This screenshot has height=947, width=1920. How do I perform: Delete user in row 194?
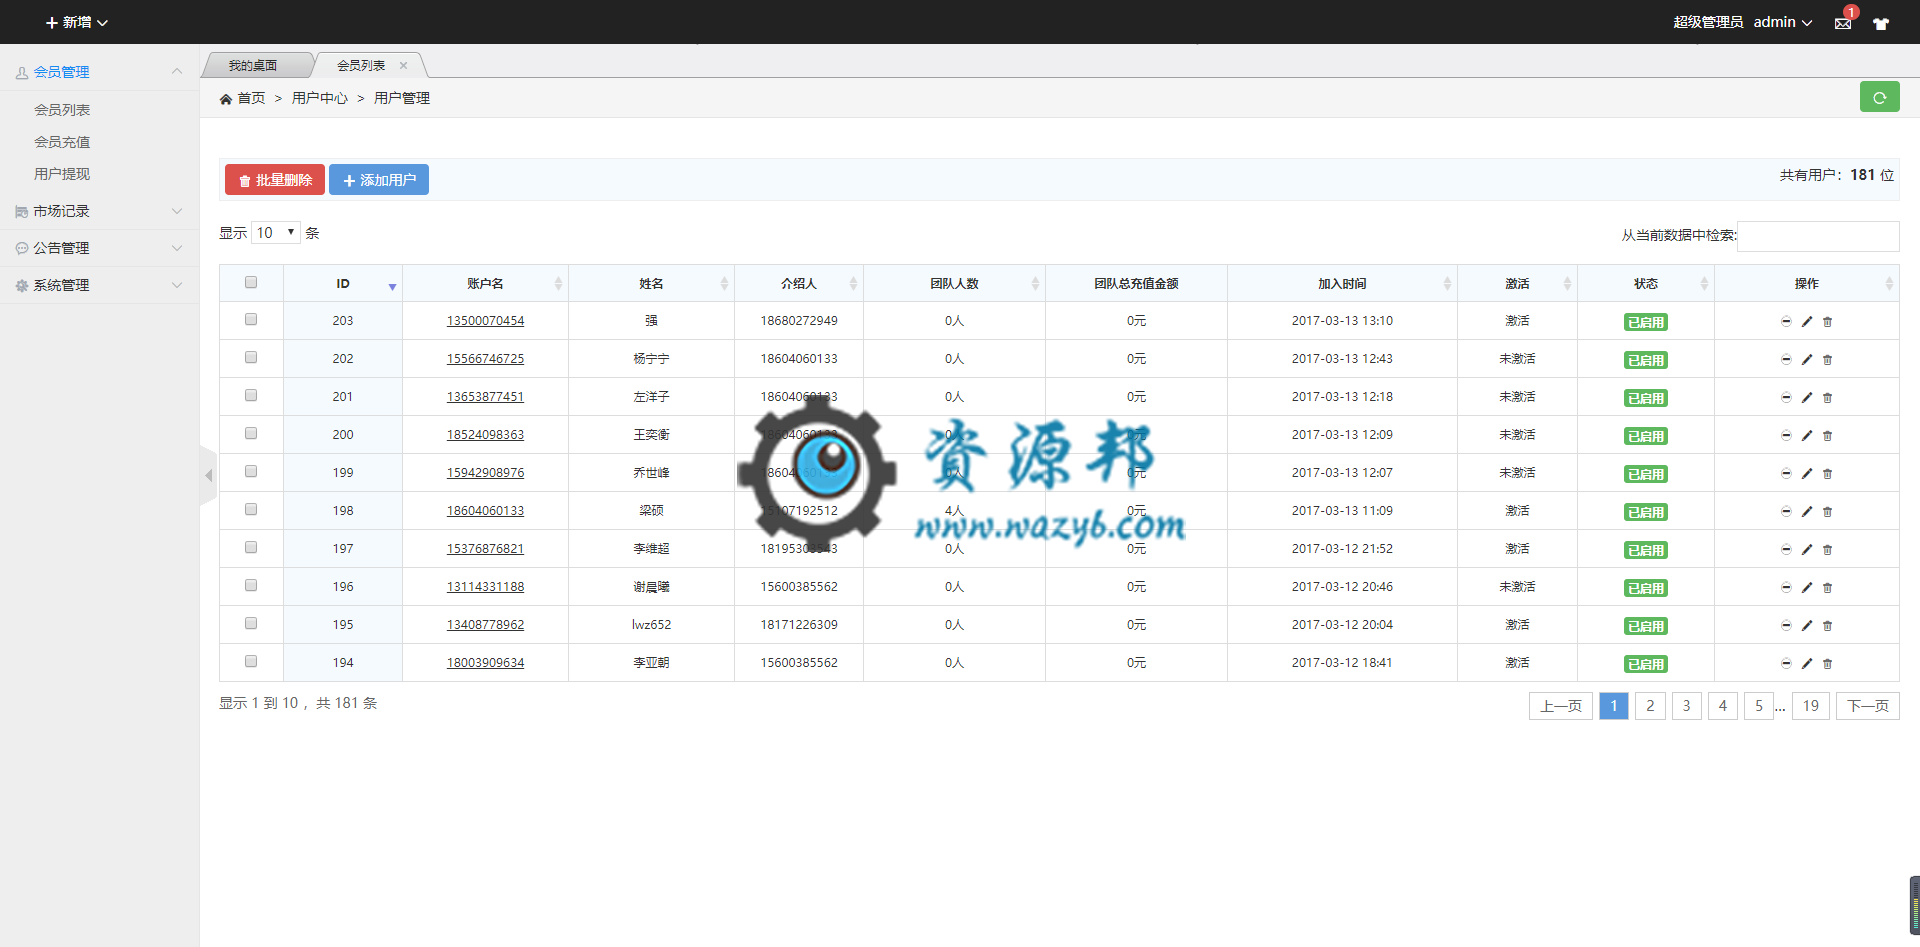(1827, 664)
